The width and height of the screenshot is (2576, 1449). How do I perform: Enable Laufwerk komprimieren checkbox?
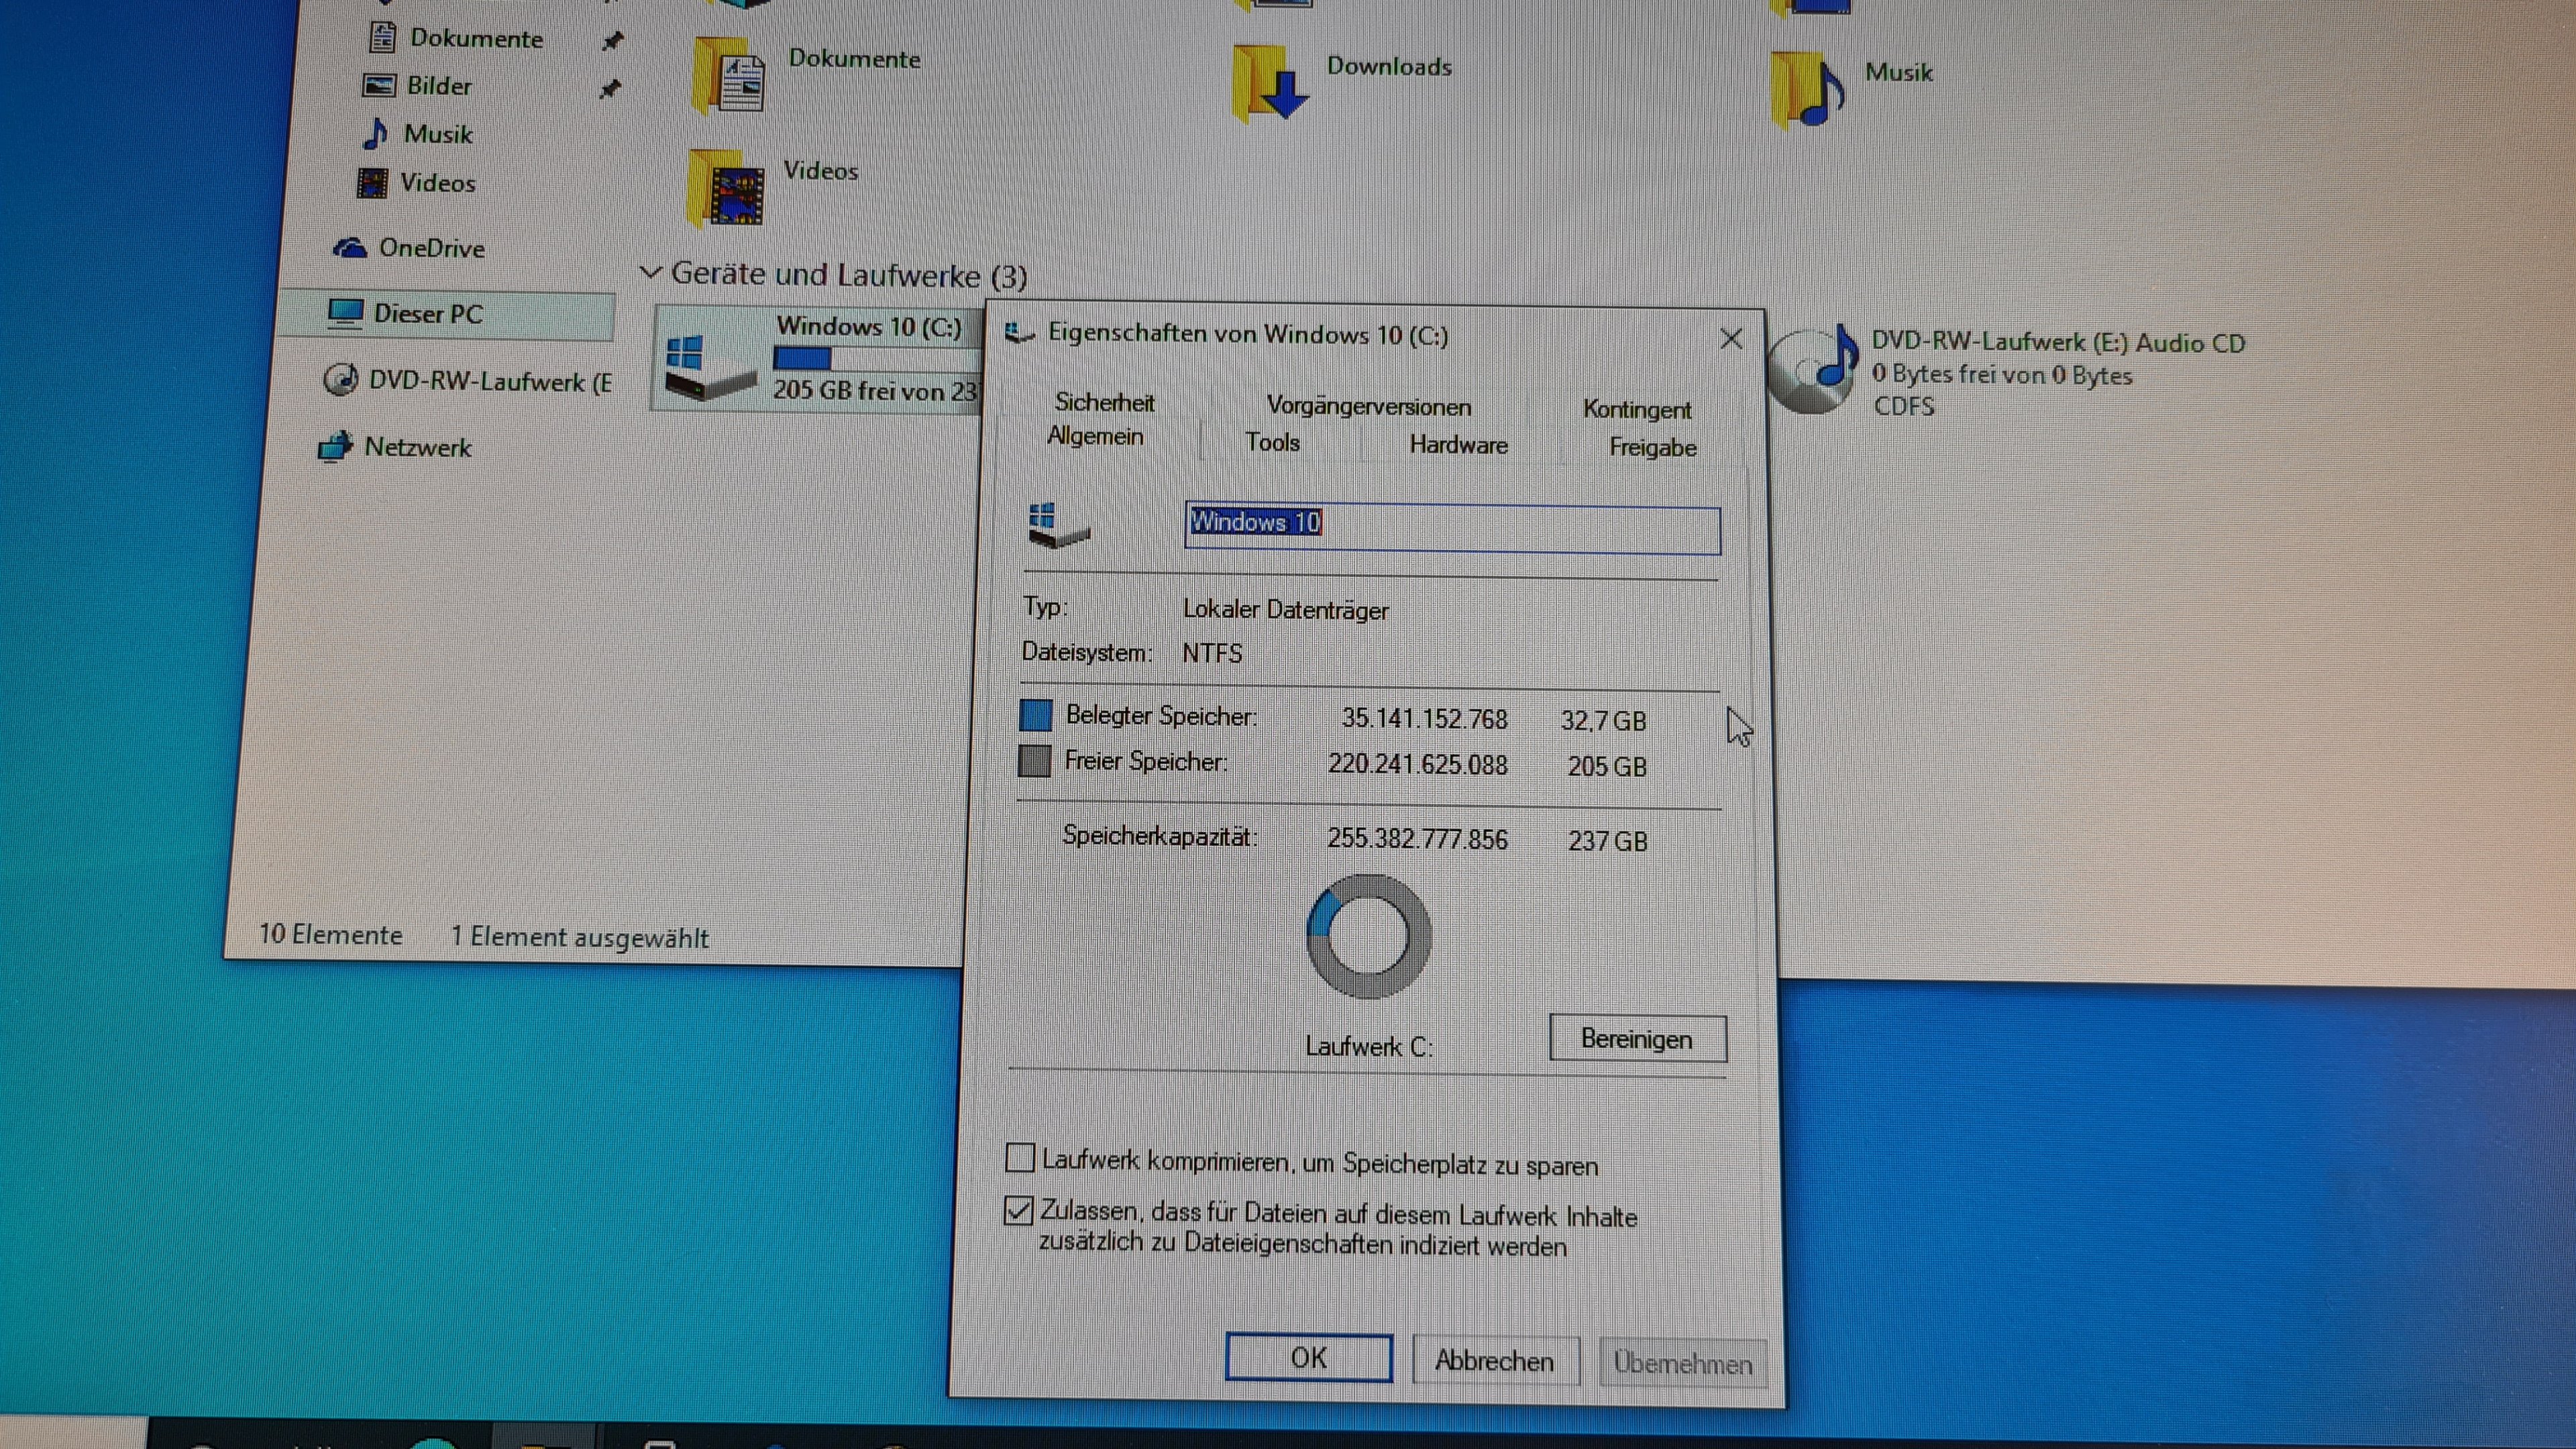click(x=1019, y=1158)
